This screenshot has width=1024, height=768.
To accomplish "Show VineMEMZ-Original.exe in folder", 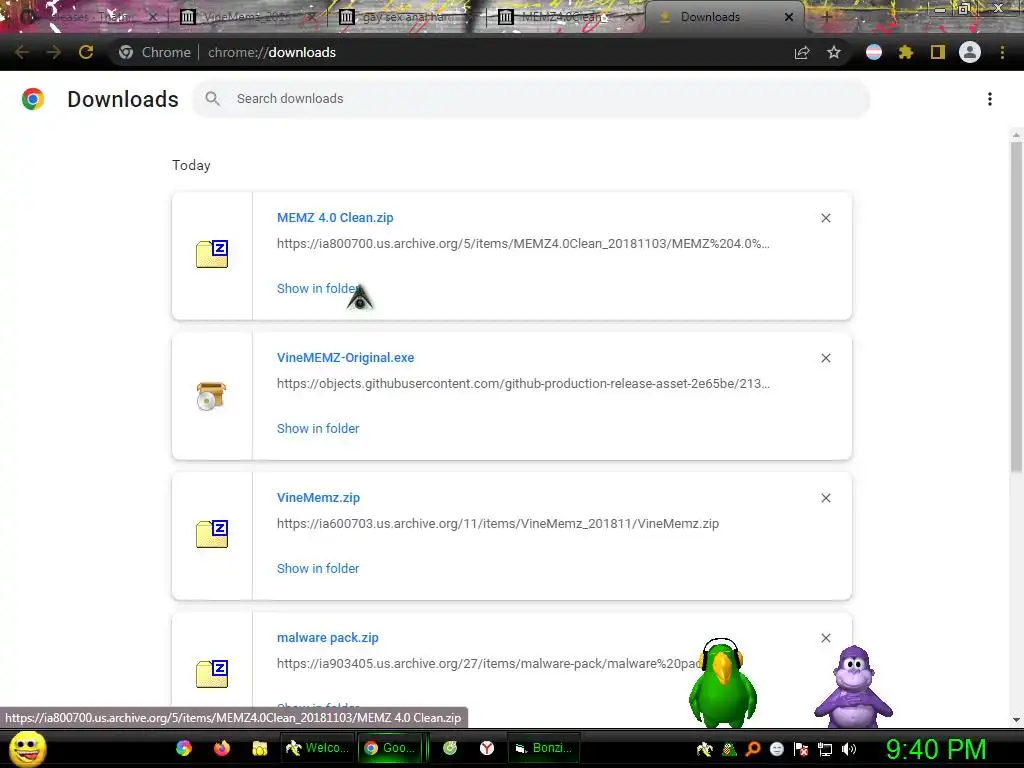I will click(318, 428).
